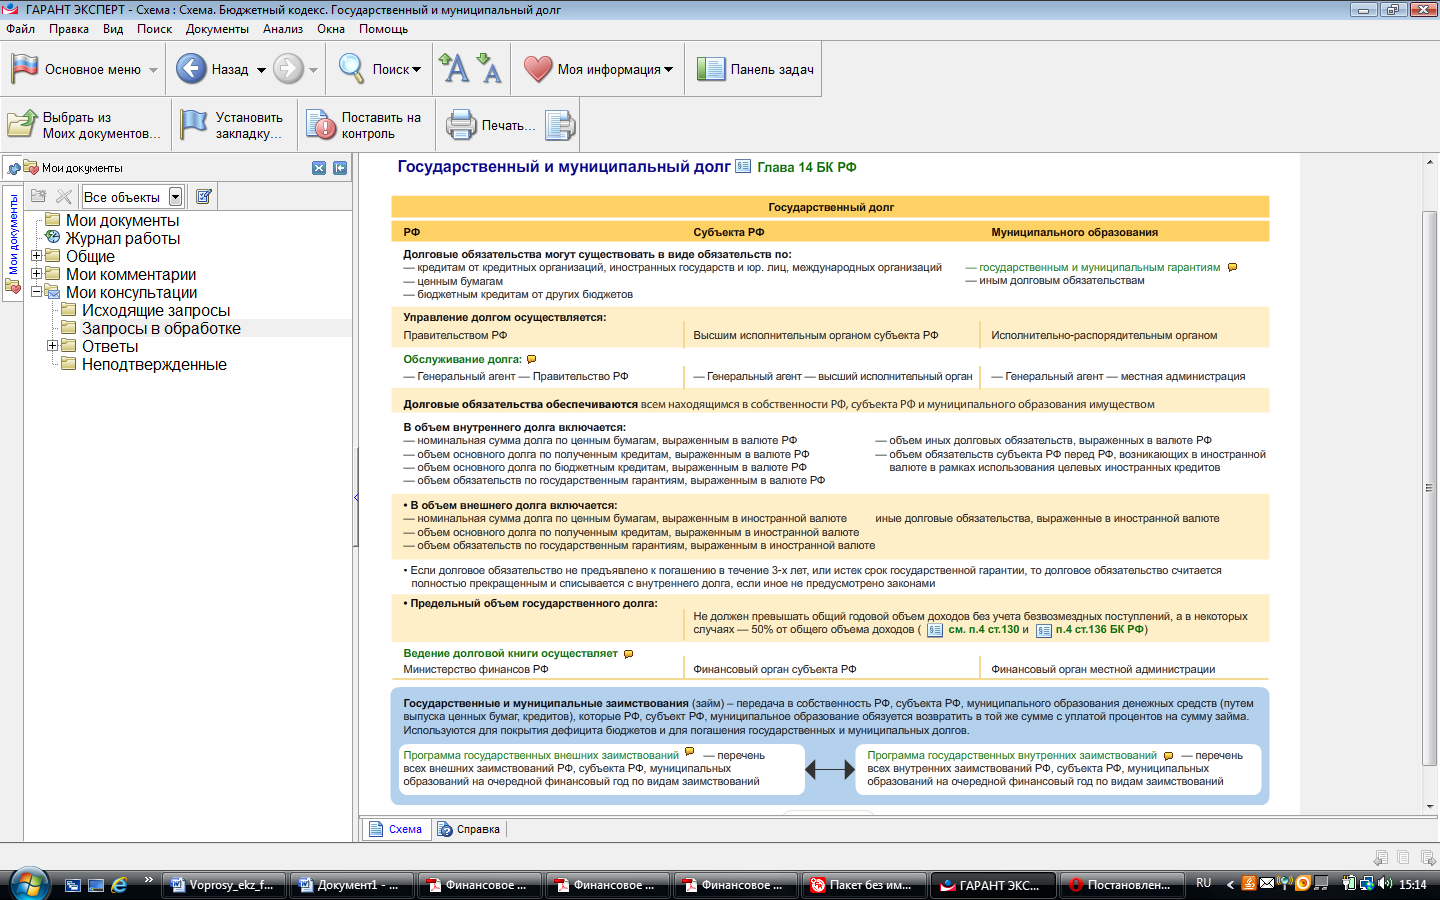Open Программа государственных внешних заимствований link

click(541, 755)
